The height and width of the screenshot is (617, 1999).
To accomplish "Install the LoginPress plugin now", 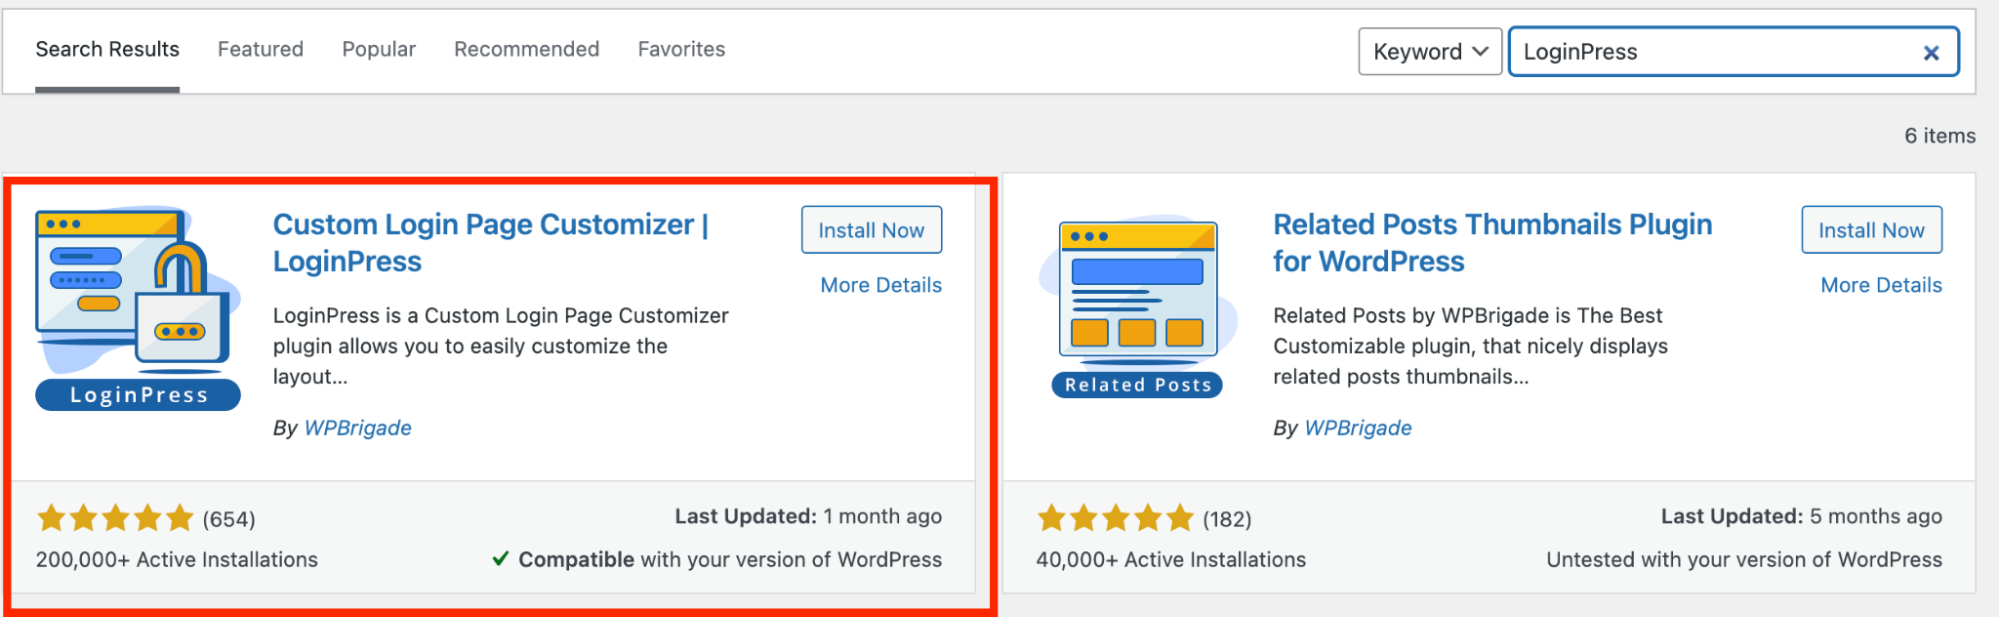I will 872,230.
